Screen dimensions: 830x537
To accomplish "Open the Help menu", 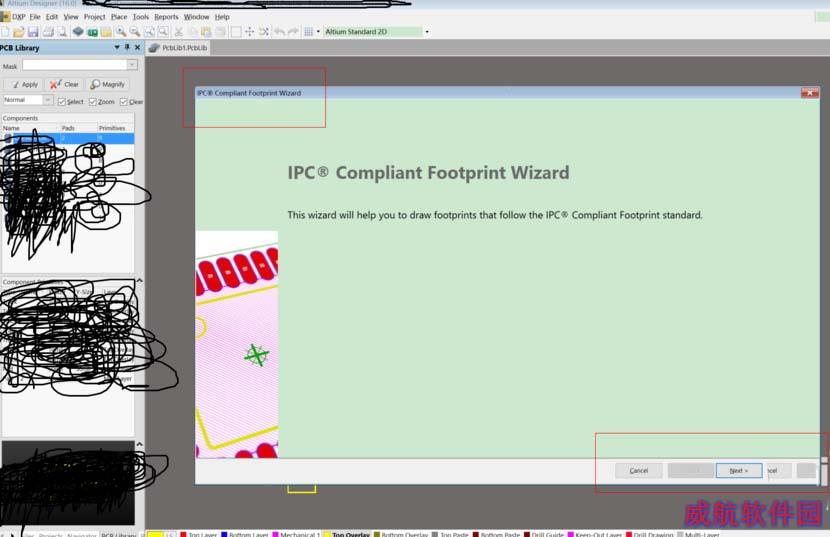I will click(222, 17).
